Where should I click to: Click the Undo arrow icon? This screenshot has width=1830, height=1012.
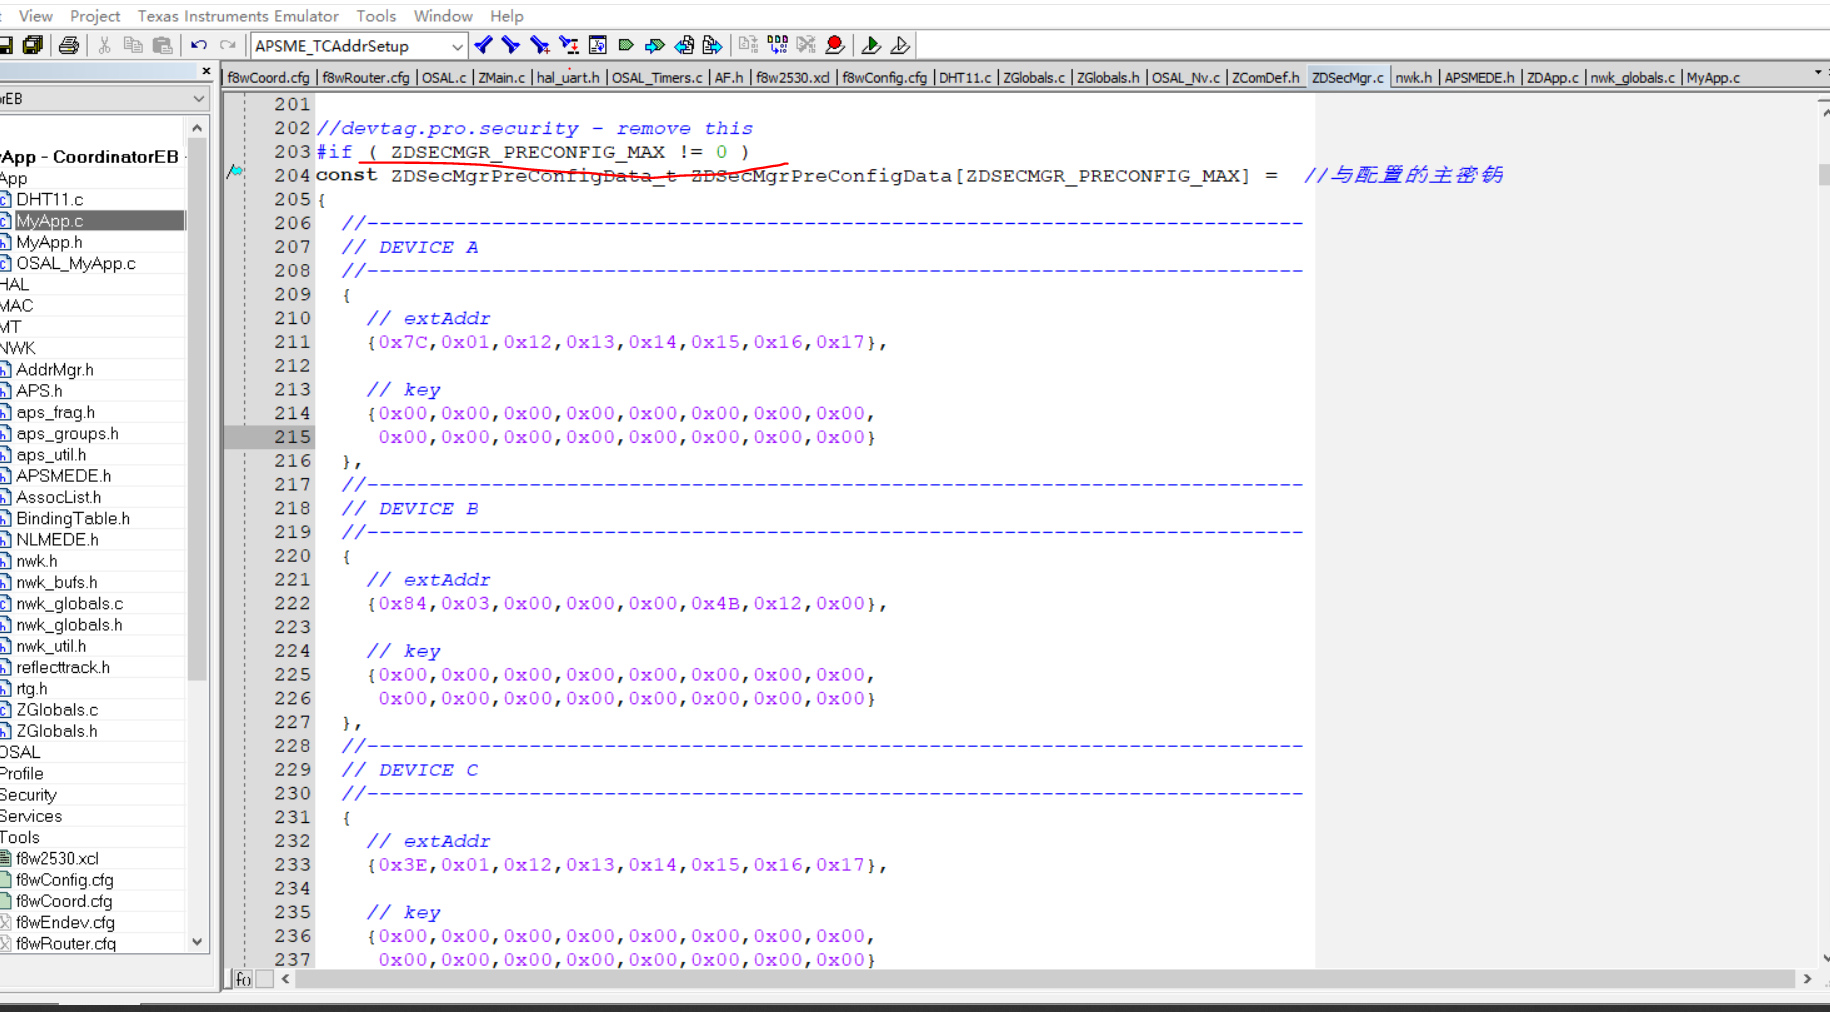point(199,45)
